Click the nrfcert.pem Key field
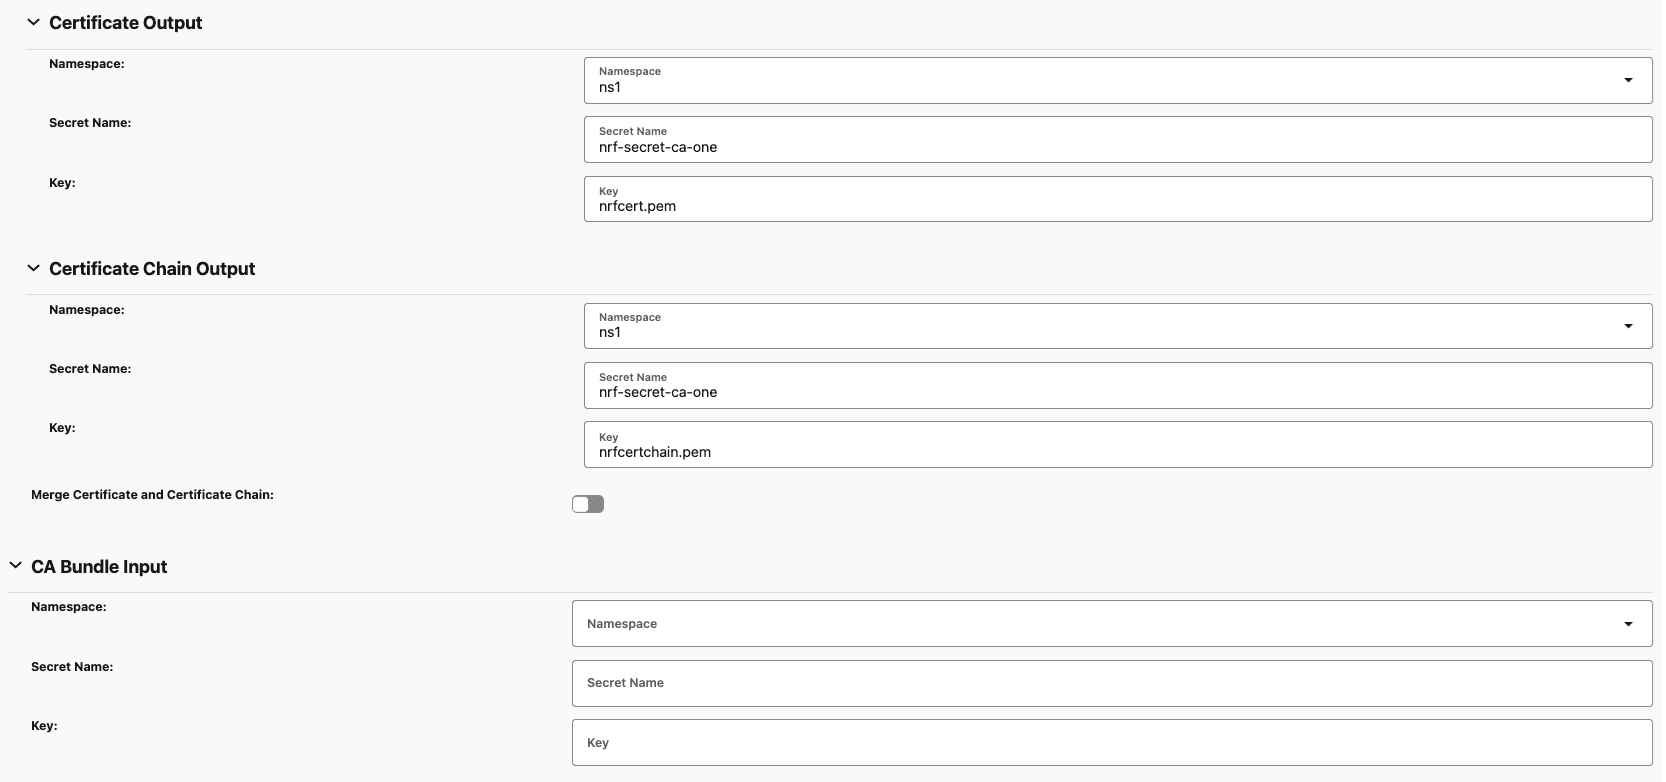1666x782 pixels. click(x=1117, y=199)
